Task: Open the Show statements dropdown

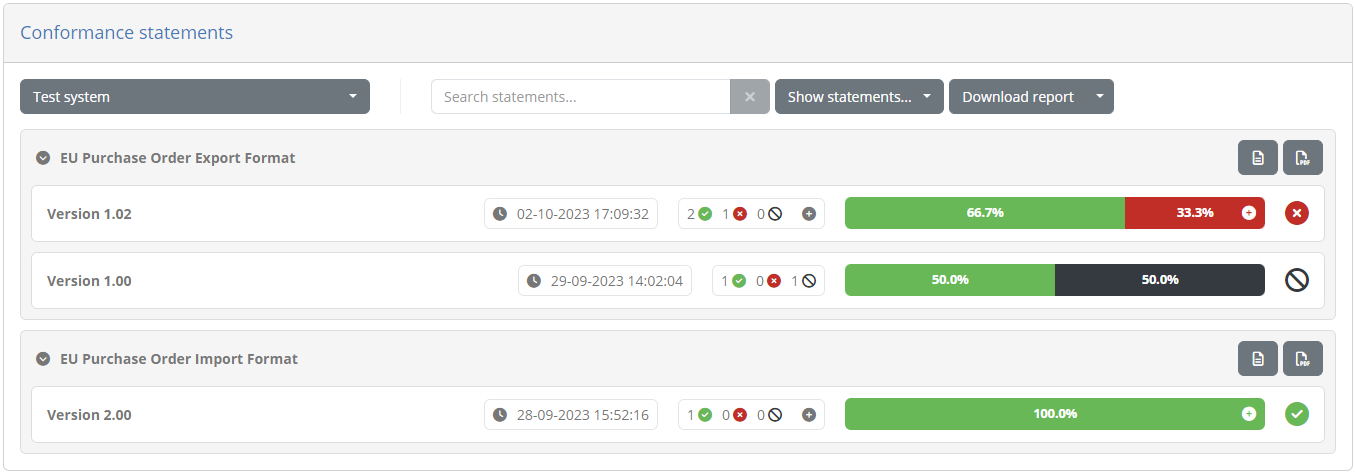Action: (x=859, y=97)
